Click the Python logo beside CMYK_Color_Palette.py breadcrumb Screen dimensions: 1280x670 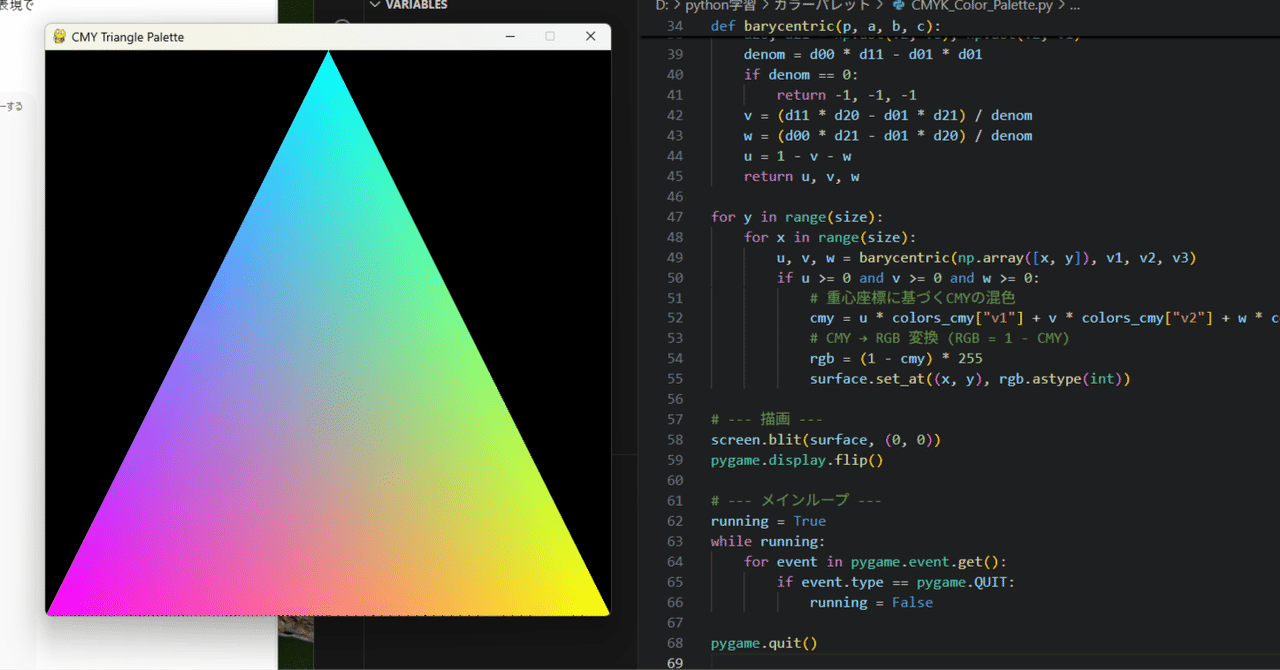(899, 7)
